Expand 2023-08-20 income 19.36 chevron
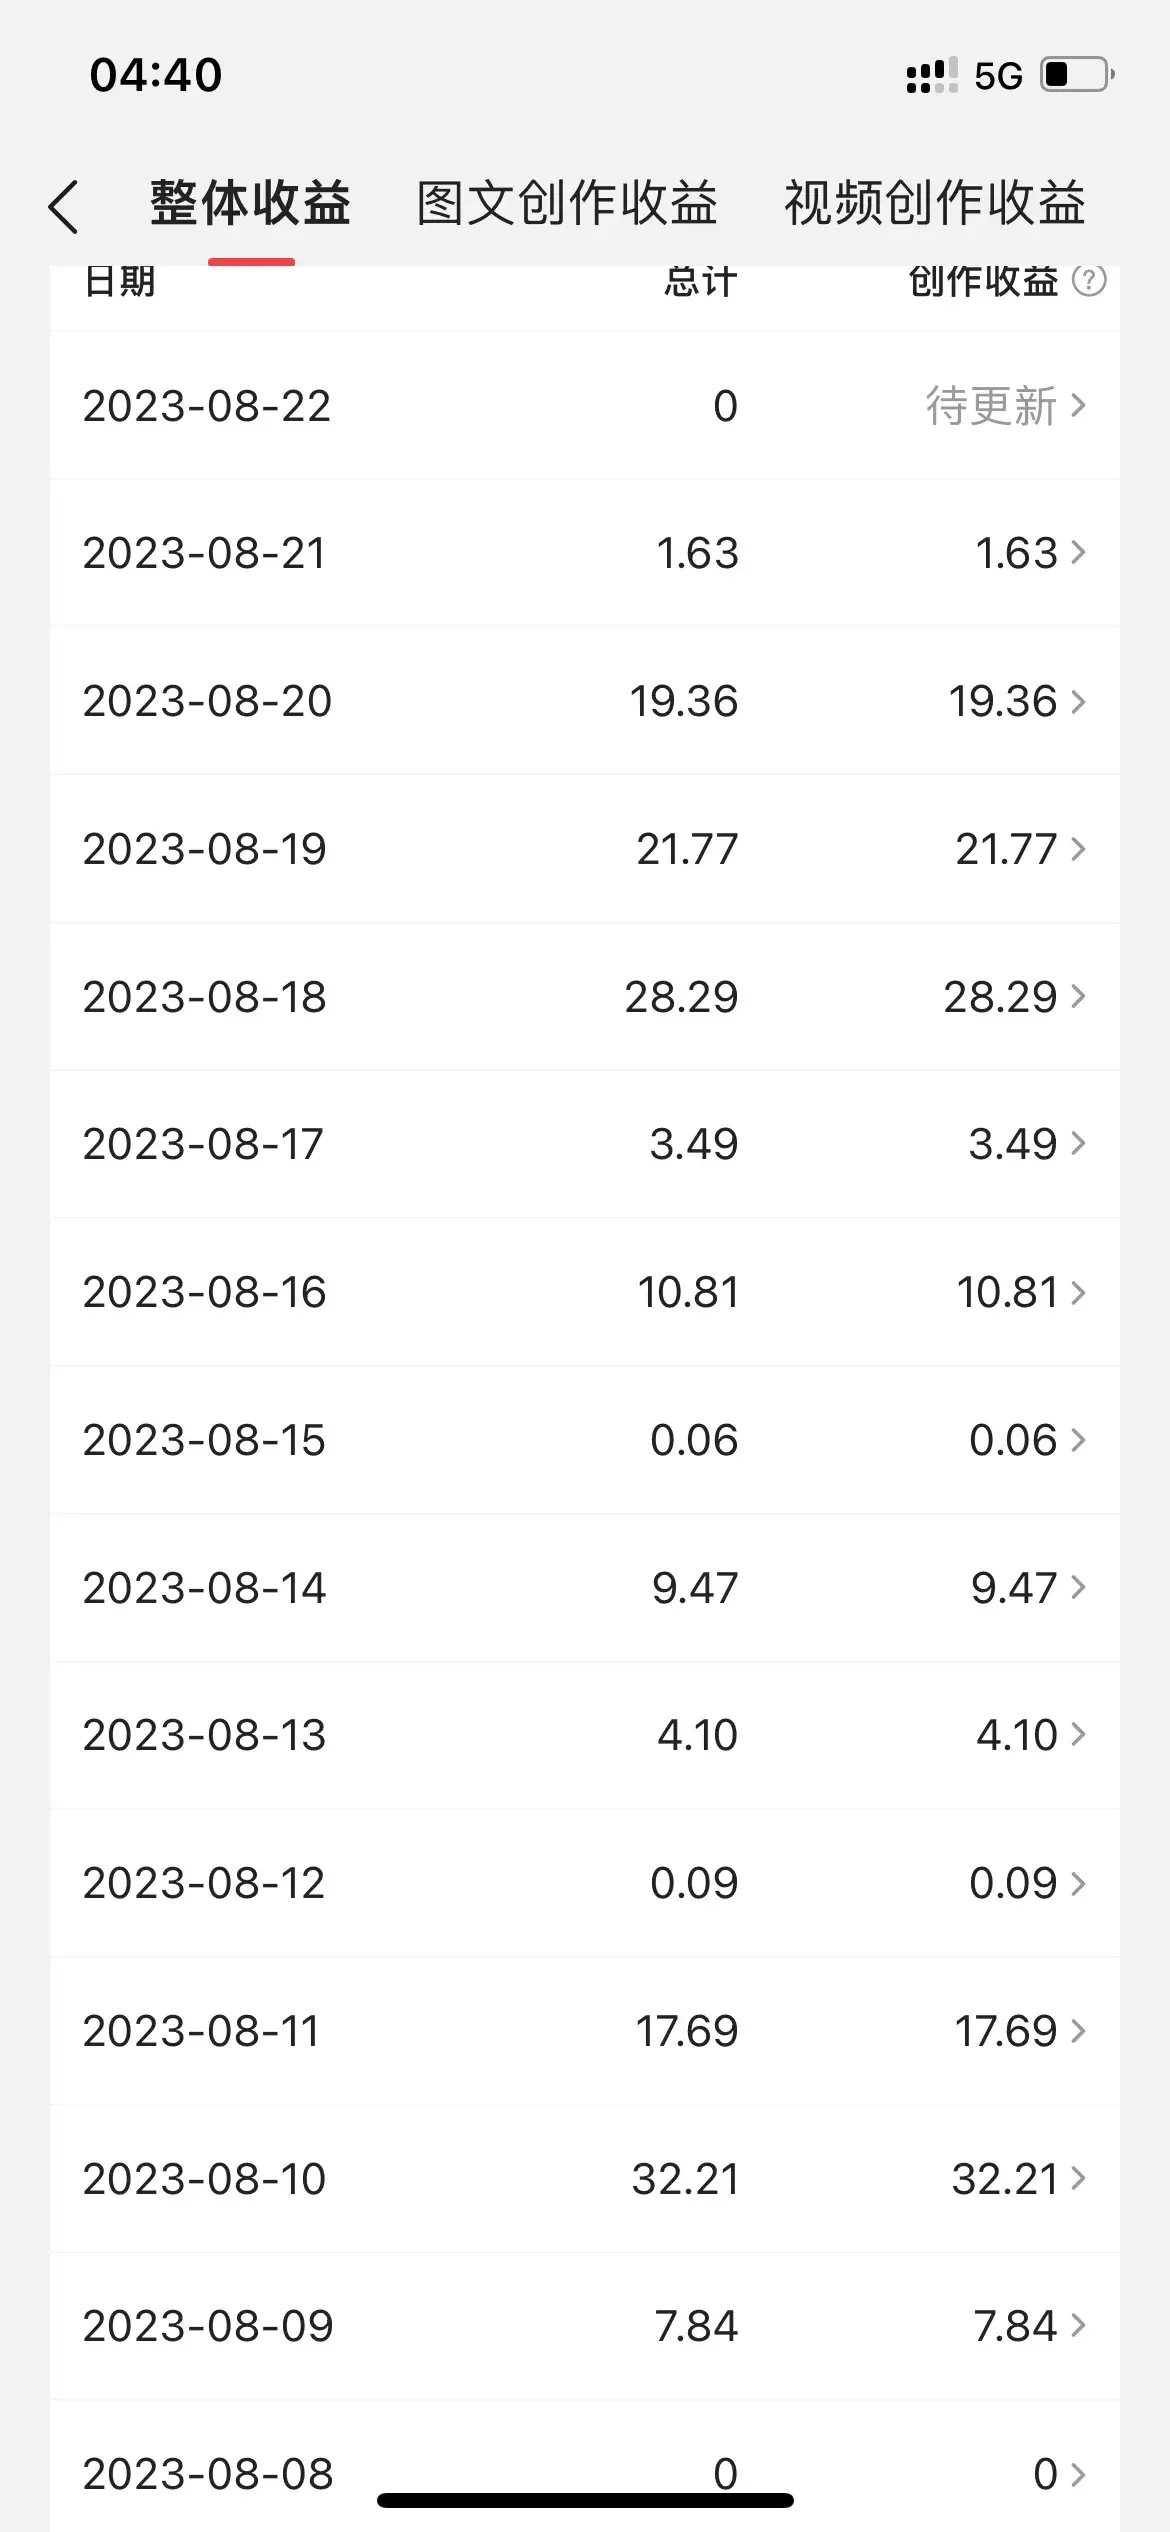1170x2532 pixels. (1078, 701)
